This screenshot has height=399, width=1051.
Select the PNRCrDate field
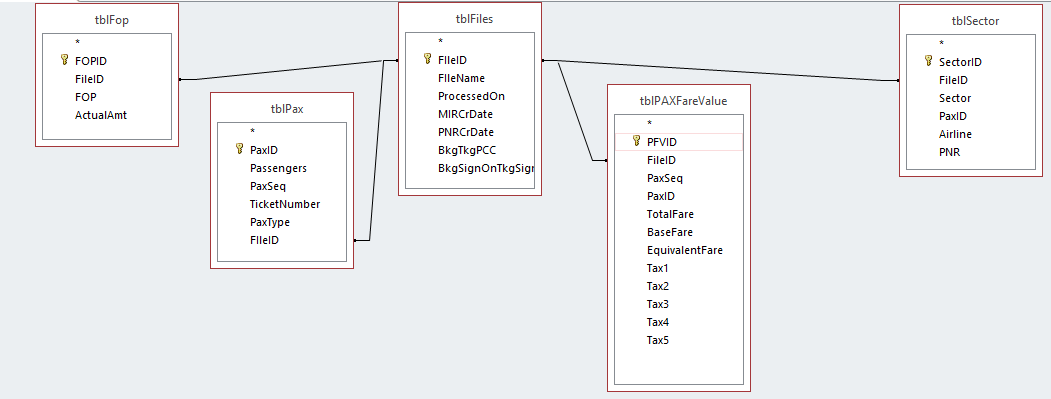tap(470, 132)
